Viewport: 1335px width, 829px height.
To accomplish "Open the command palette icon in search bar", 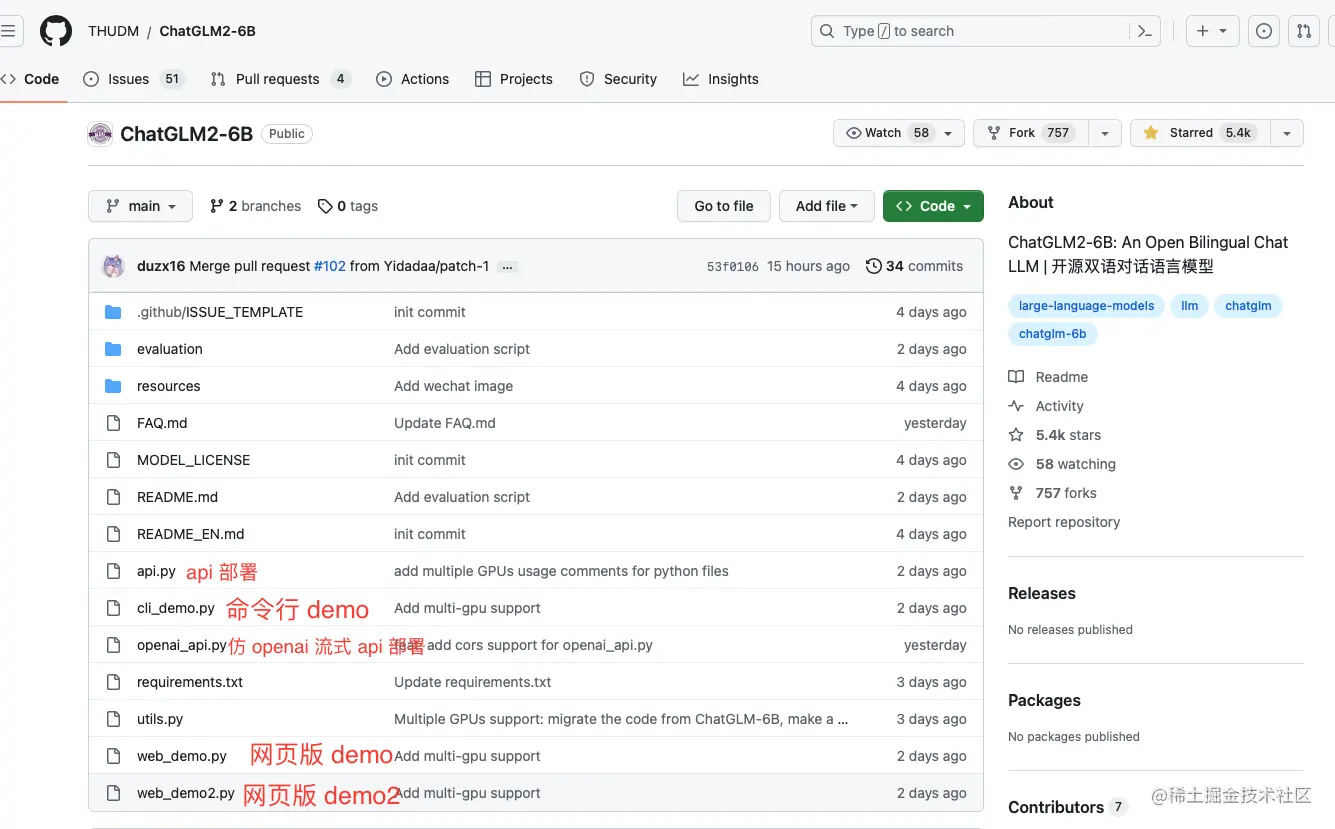I will point(1145,31).
